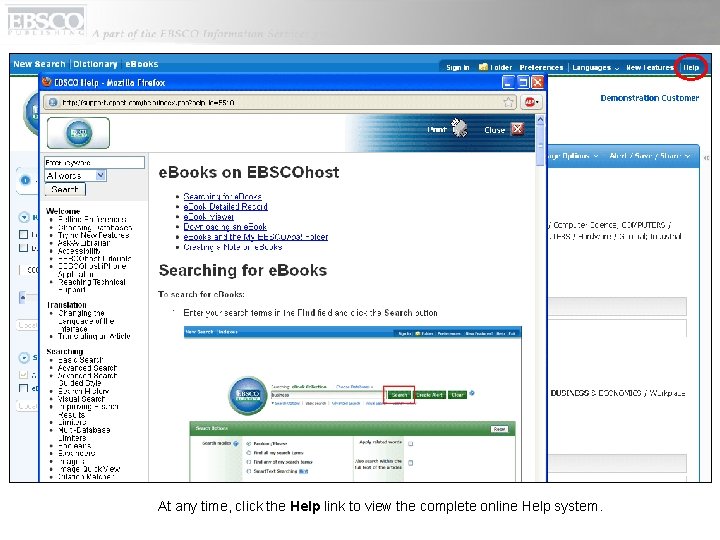The height and width of the screenshot is (540, 720).
Task: Open Downloading an eBook link
Action: (x=225, y=227)
